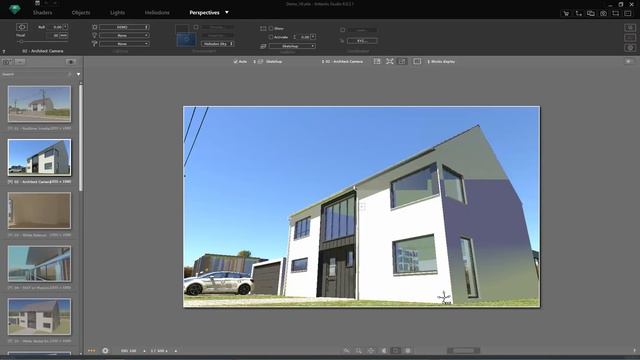This screenshot has height=360, width=640.
Task: Click the layers stack icon
Action: (263, 46)
